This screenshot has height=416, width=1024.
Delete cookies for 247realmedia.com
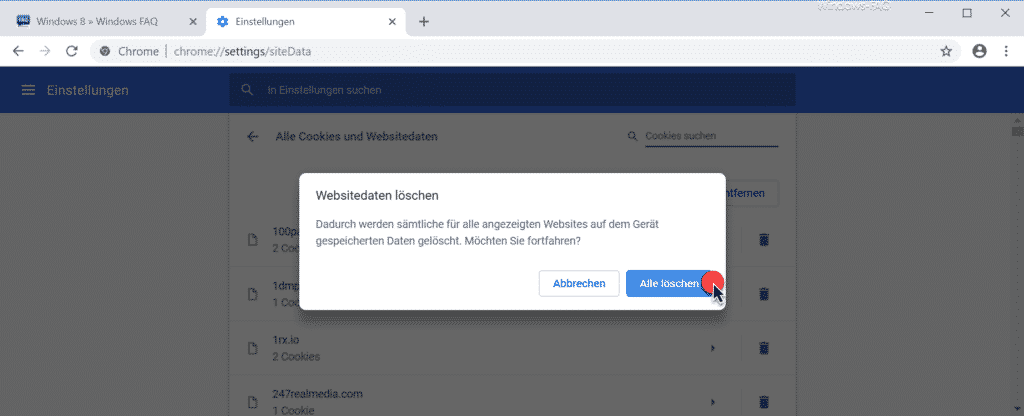[x=764, y=402]
